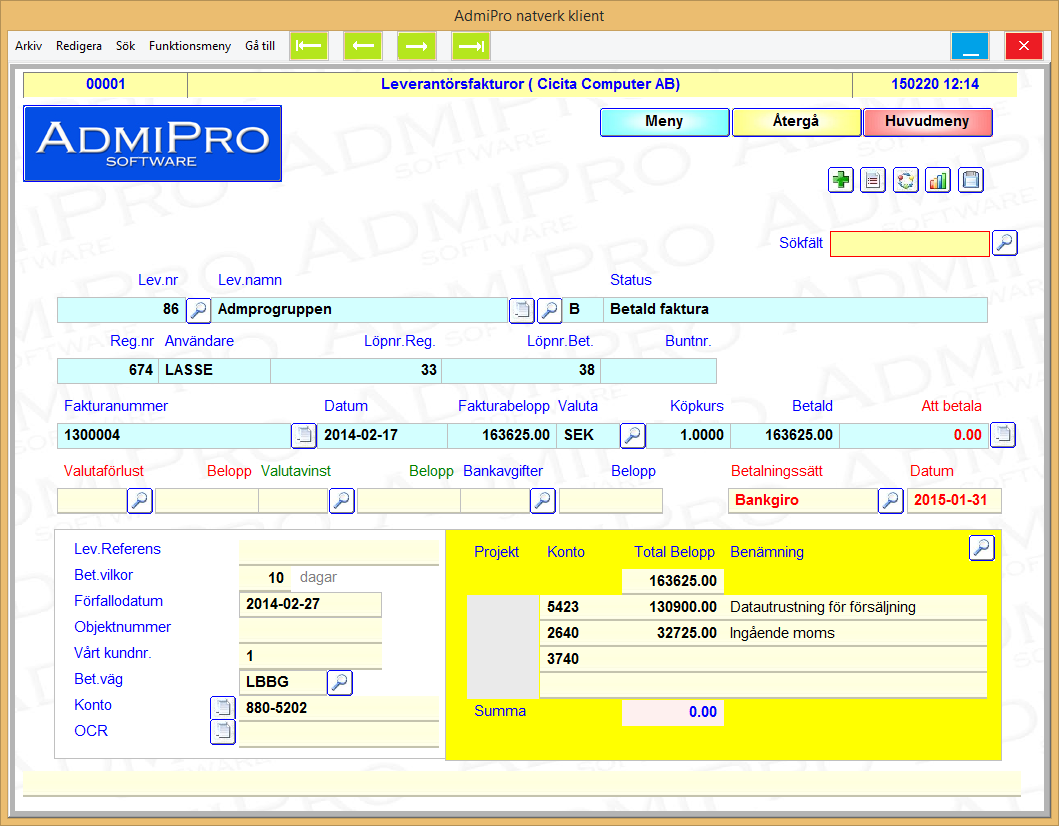Click the Lev.Referens input field

pyautogui.click(x=338, y=551)
